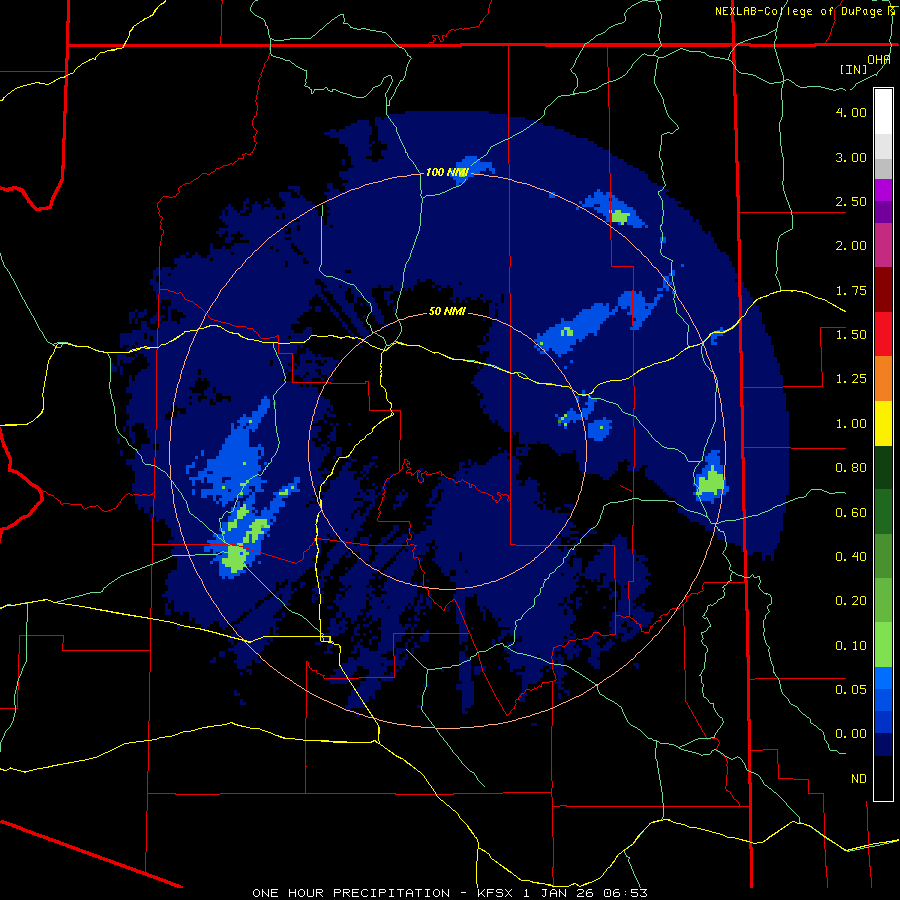This screenshot has height=900, width=900.
Task: Click the 0.00 legend value
Action: 851,734
